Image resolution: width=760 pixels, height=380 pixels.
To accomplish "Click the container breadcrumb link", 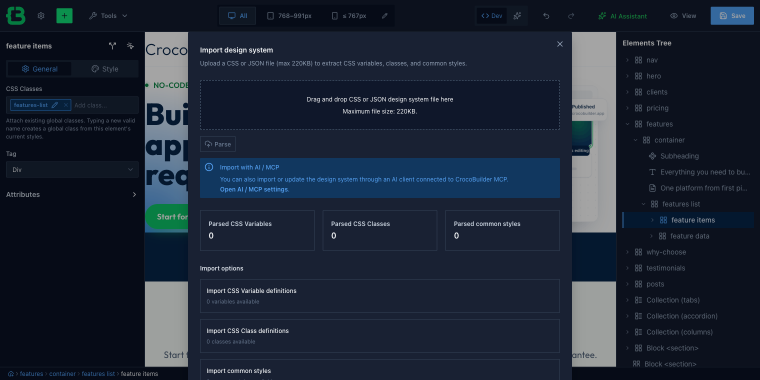I will click(x=62, y=374).
